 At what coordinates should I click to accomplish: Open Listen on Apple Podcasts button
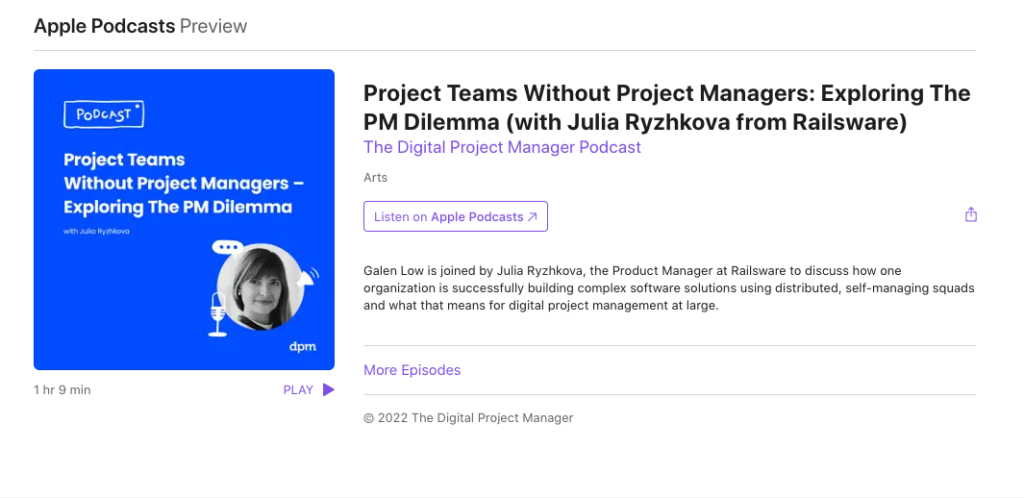[x=455, y=217]
